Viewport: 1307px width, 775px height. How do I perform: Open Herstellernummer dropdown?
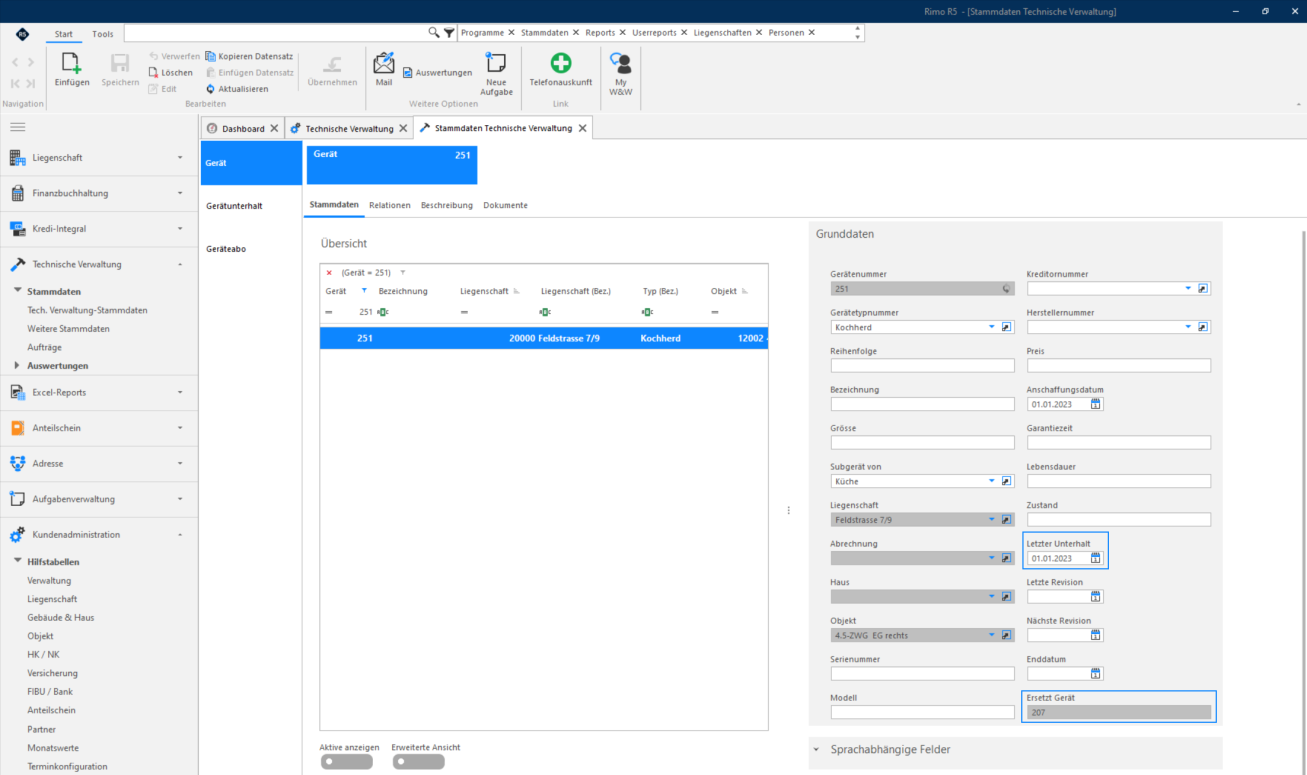(1188, 327)
